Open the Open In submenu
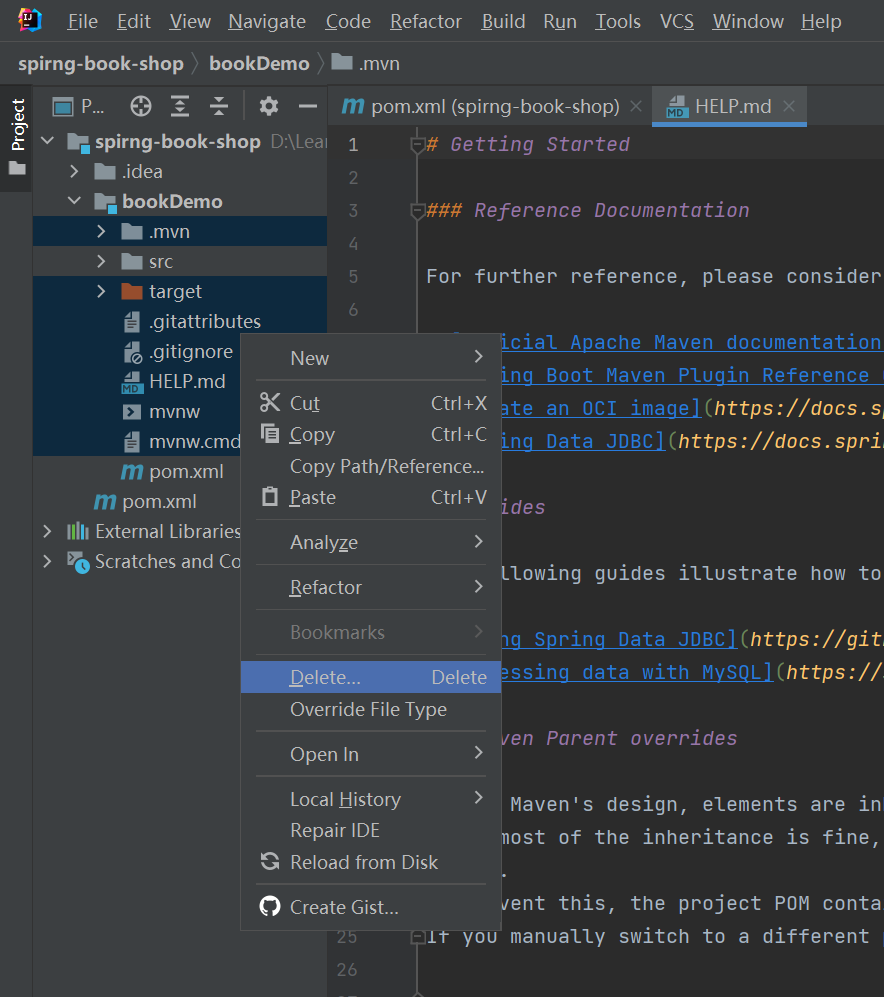Screen dimensions: 884x997 [x=371, y=754]
